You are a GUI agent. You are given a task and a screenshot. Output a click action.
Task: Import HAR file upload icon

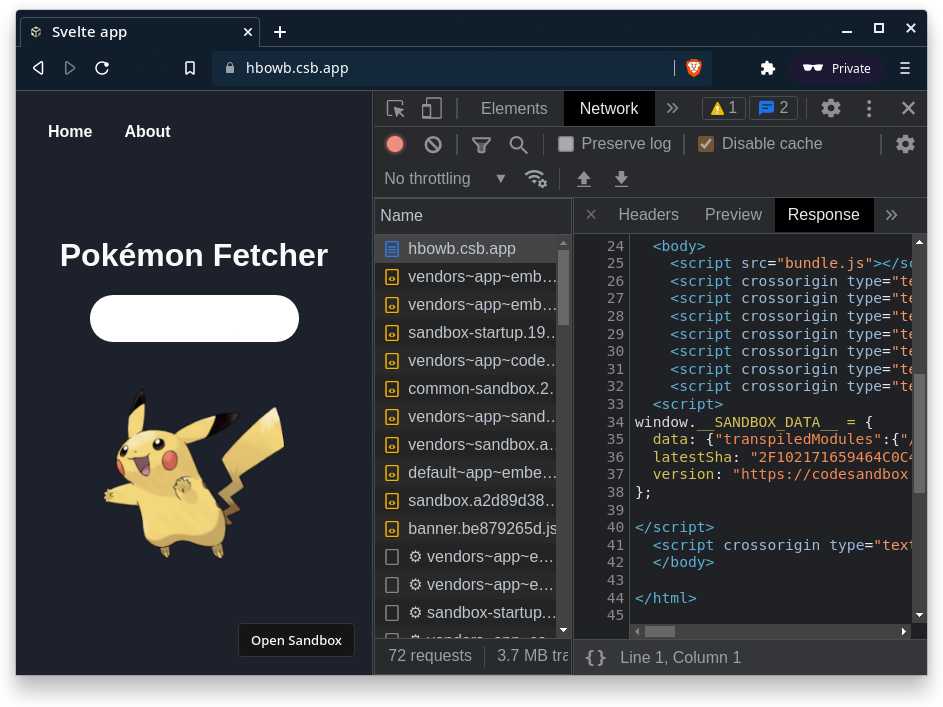[x=583, y=179]
